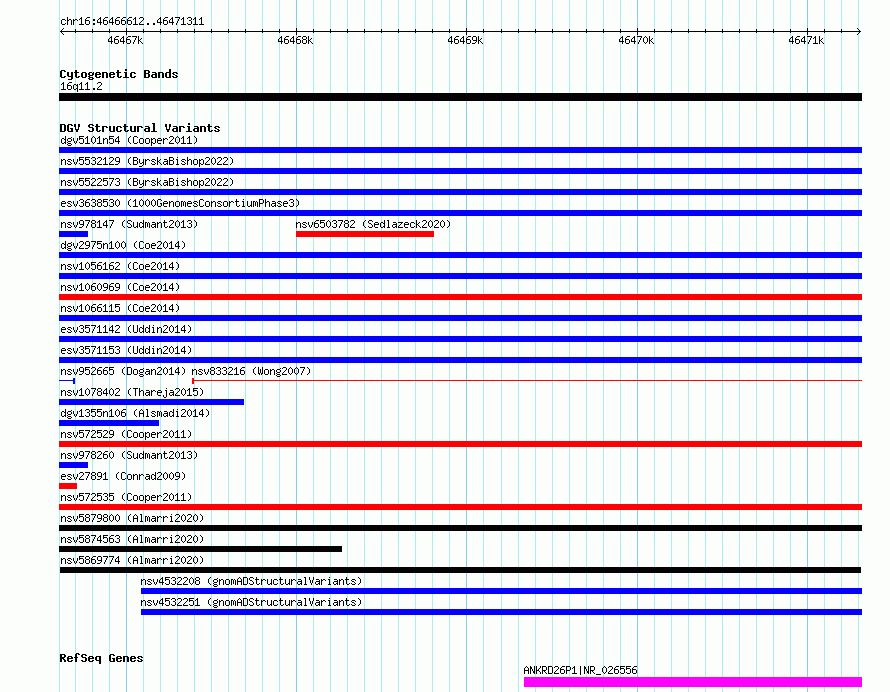Viewport: 890px width, 692px height.
Task: Click the small blue marker under nsv952665
Action: coord(68,380)
